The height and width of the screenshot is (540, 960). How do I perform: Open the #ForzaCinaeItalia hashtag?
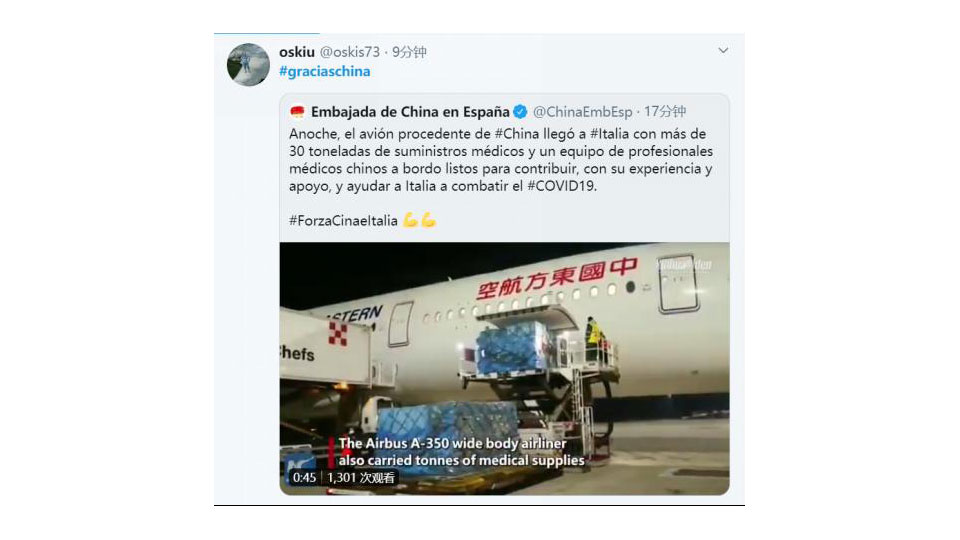[x=343, y=220]
